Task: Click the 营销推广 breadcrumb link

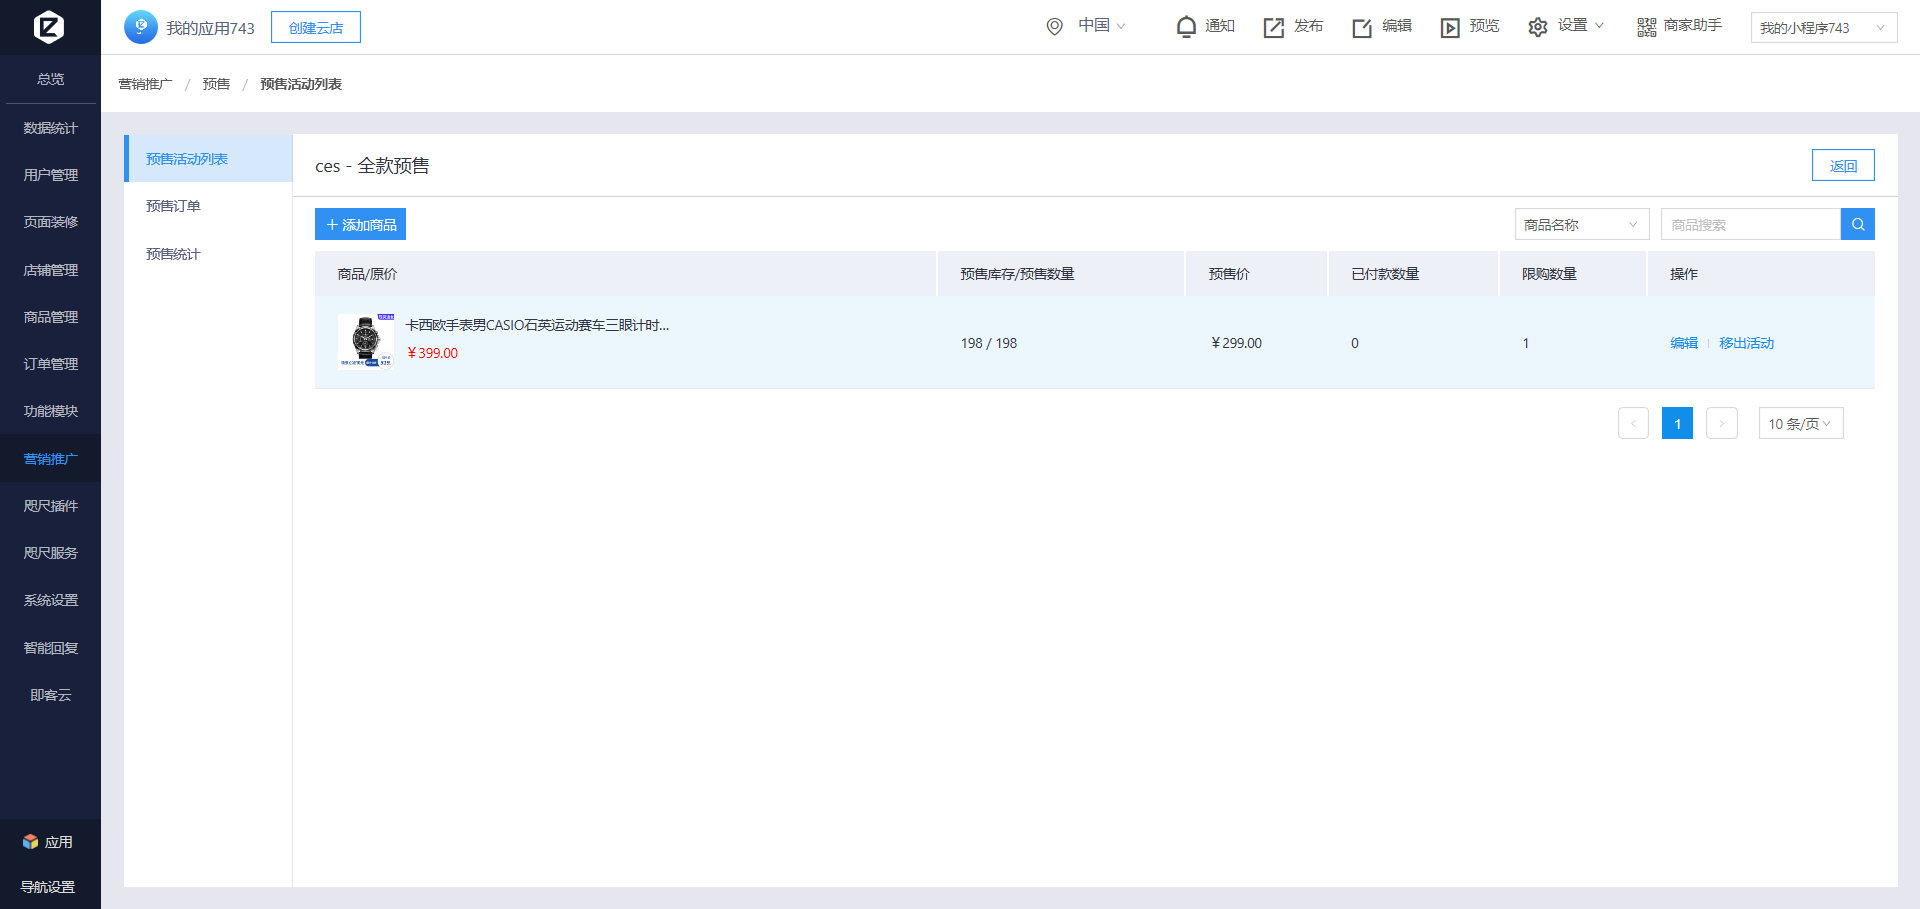Action: point(145,84)
